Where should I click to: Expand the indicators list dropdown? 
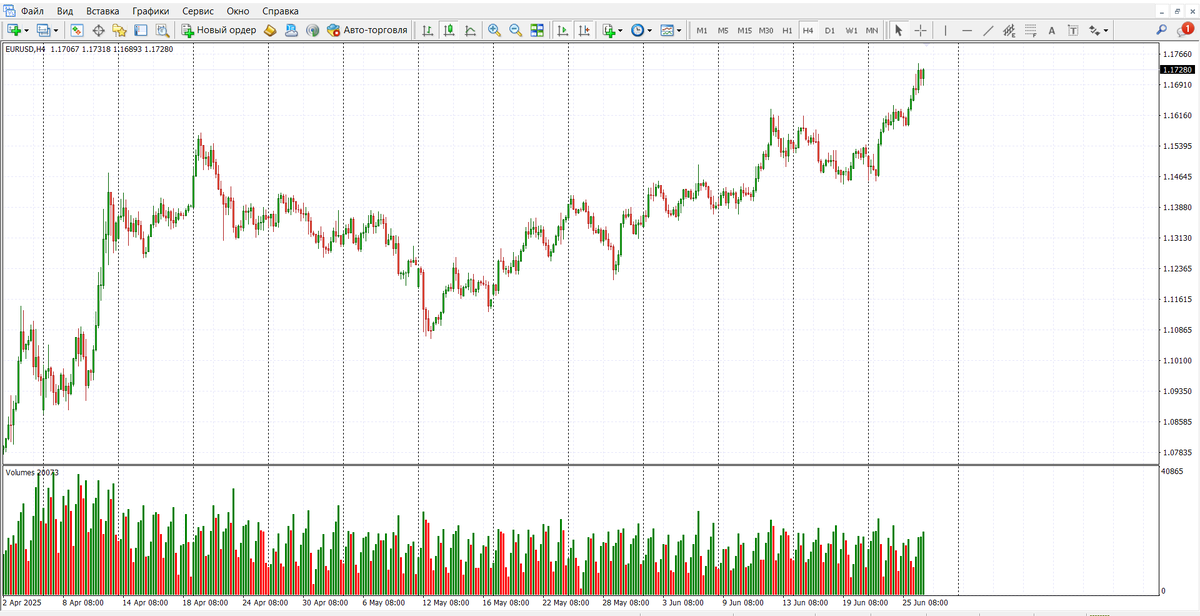pyautogui.click(x=620, y=30)
